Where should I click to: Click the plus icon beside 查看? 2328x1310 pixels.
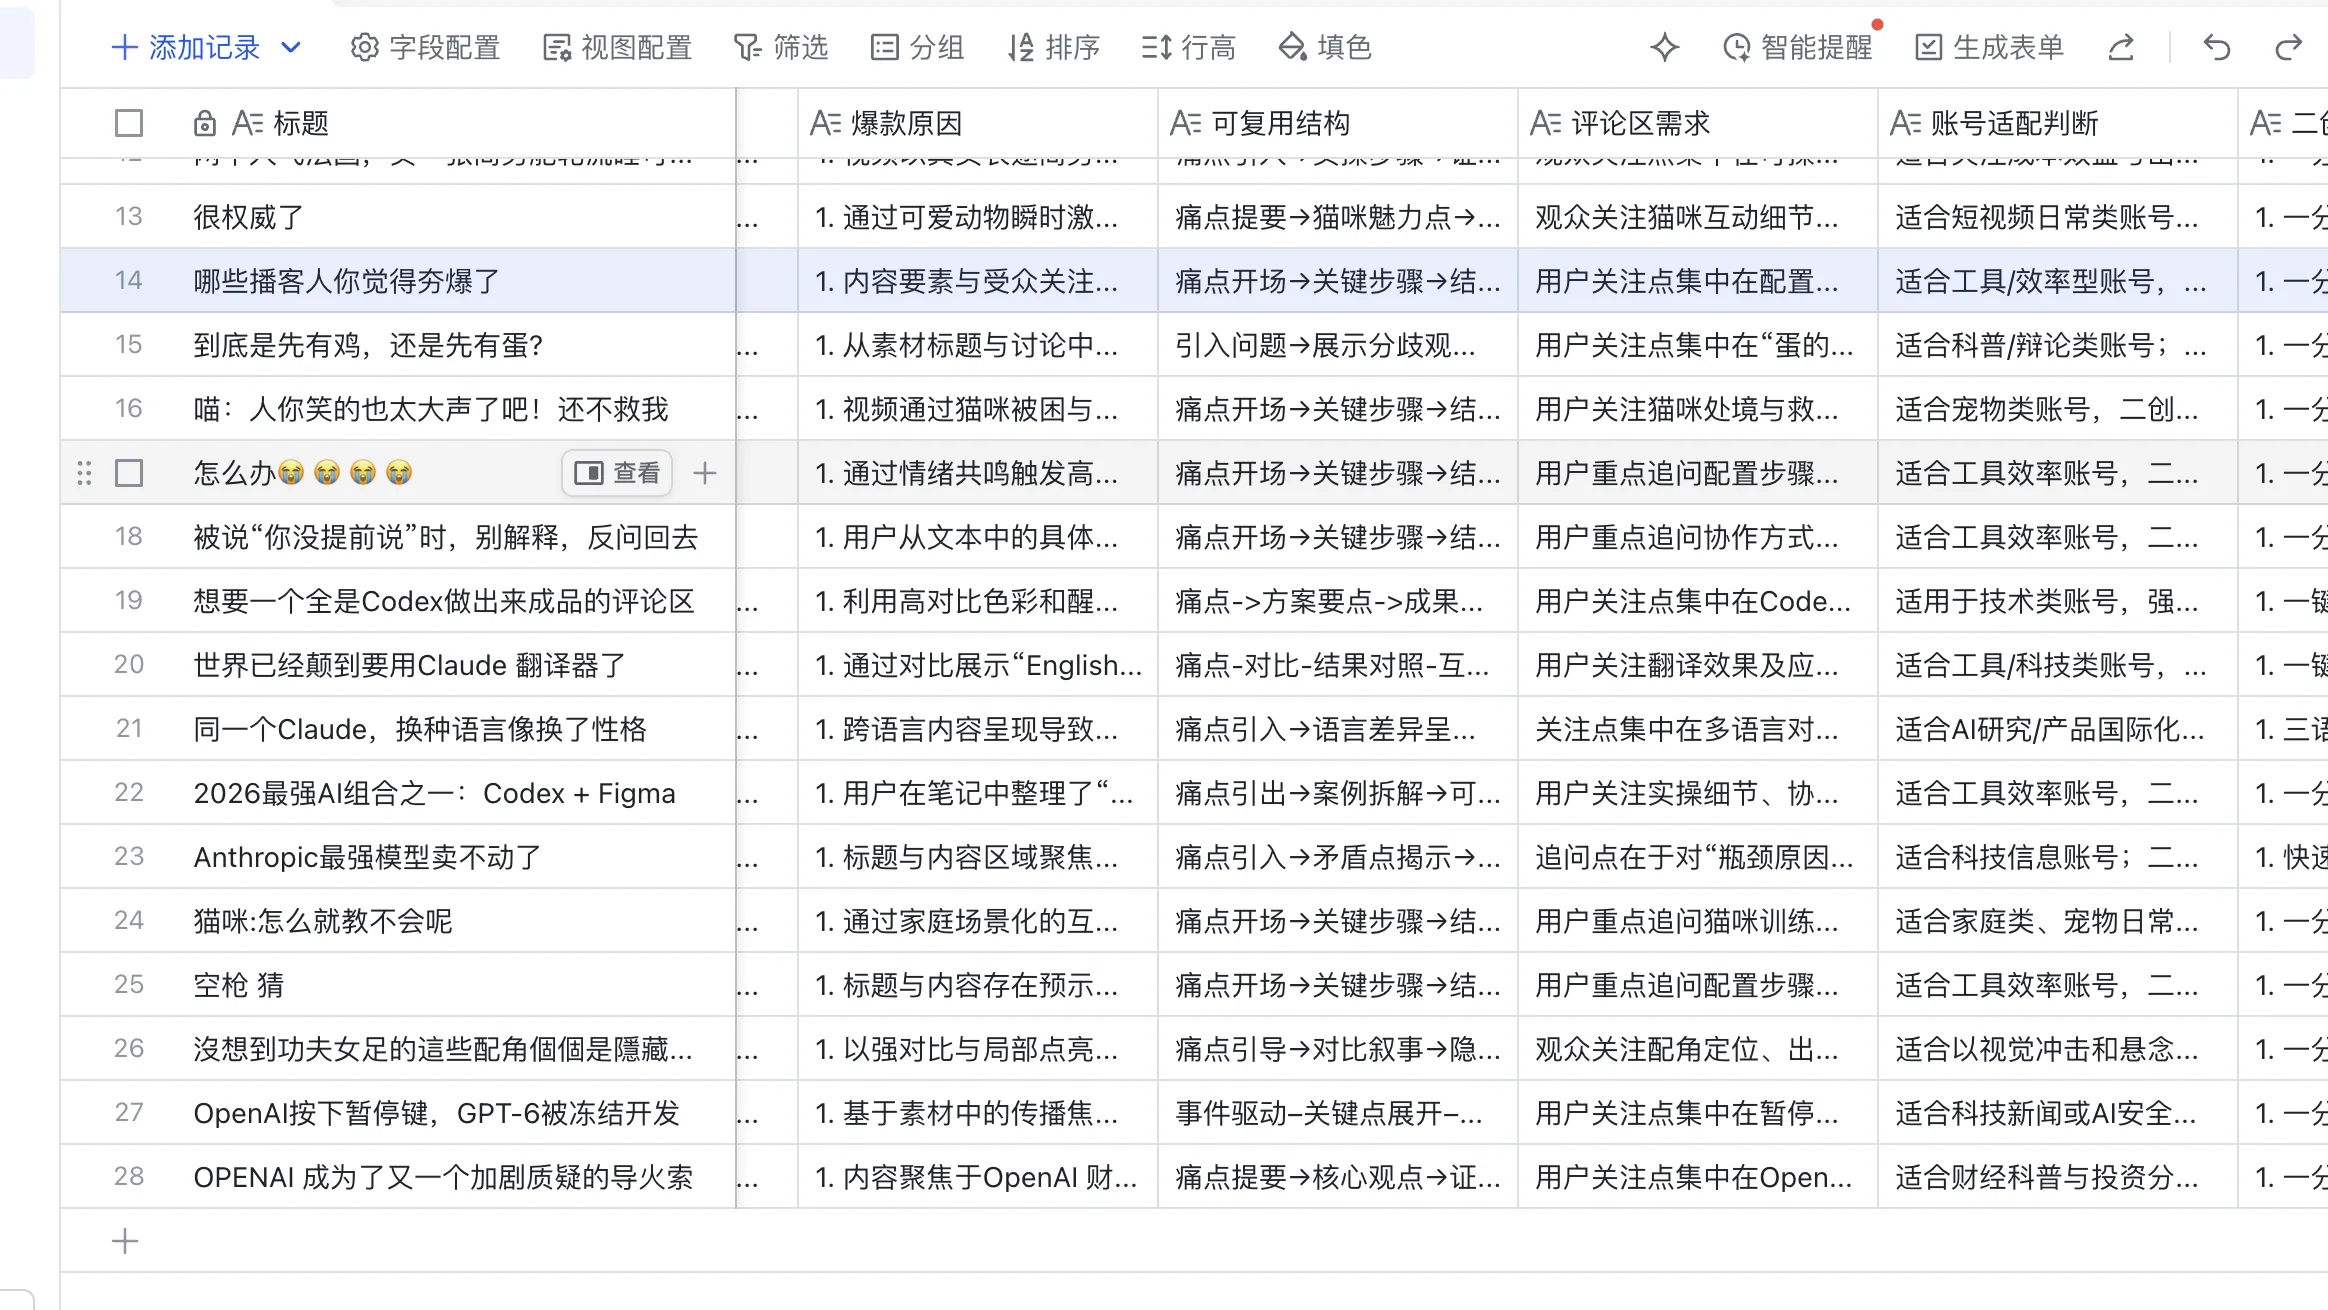tap(705, 473)
